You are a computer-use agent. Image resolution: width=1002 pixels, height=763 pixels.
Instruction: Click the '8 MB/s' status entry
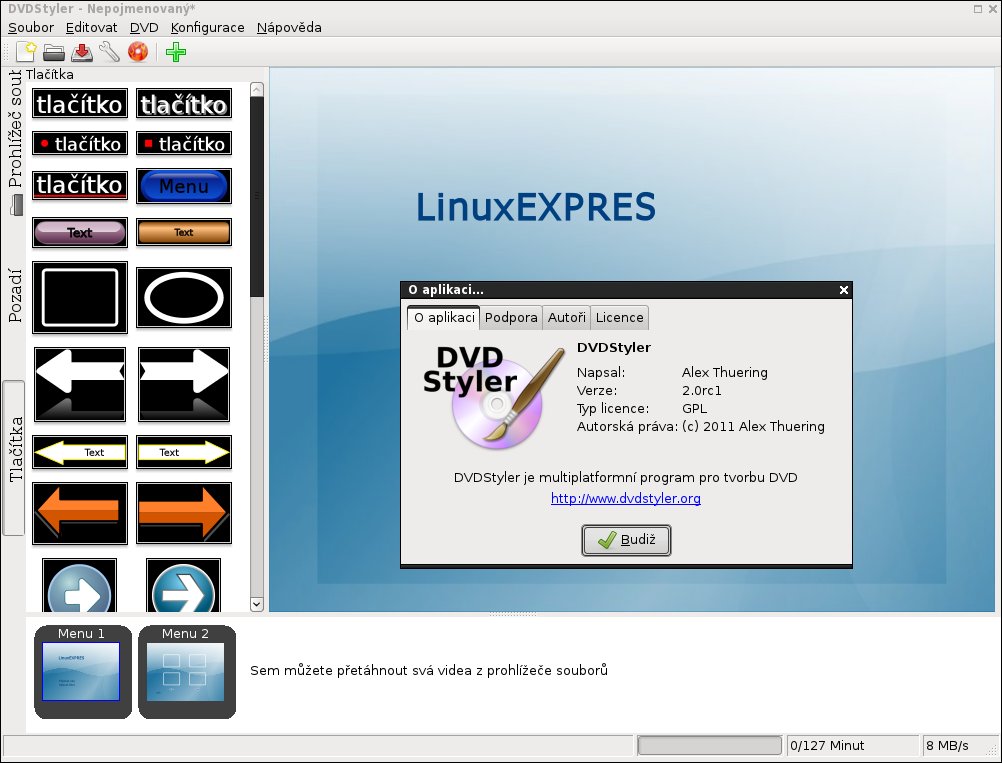coord(960,746)
